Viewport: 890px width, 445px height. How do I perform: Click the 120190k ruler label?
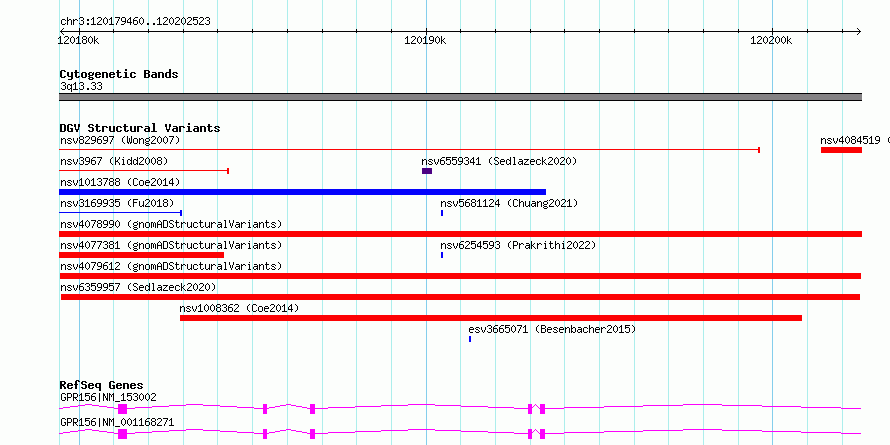425,40
